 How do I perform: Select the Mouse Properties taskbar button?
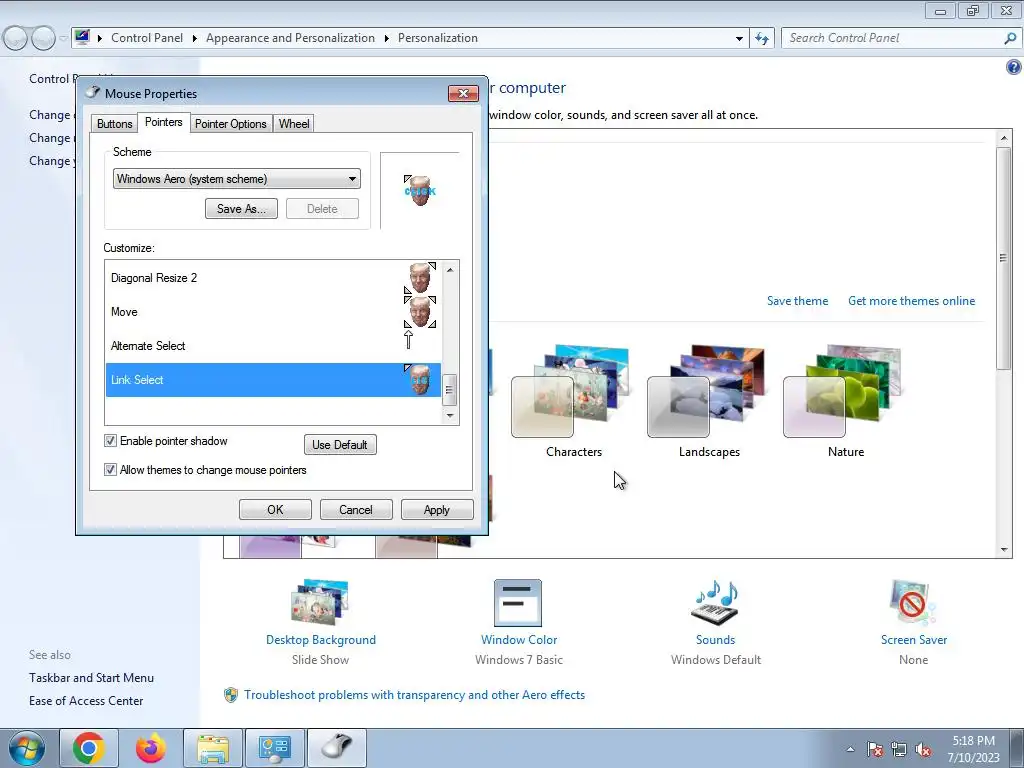click(x=337, y=748)
